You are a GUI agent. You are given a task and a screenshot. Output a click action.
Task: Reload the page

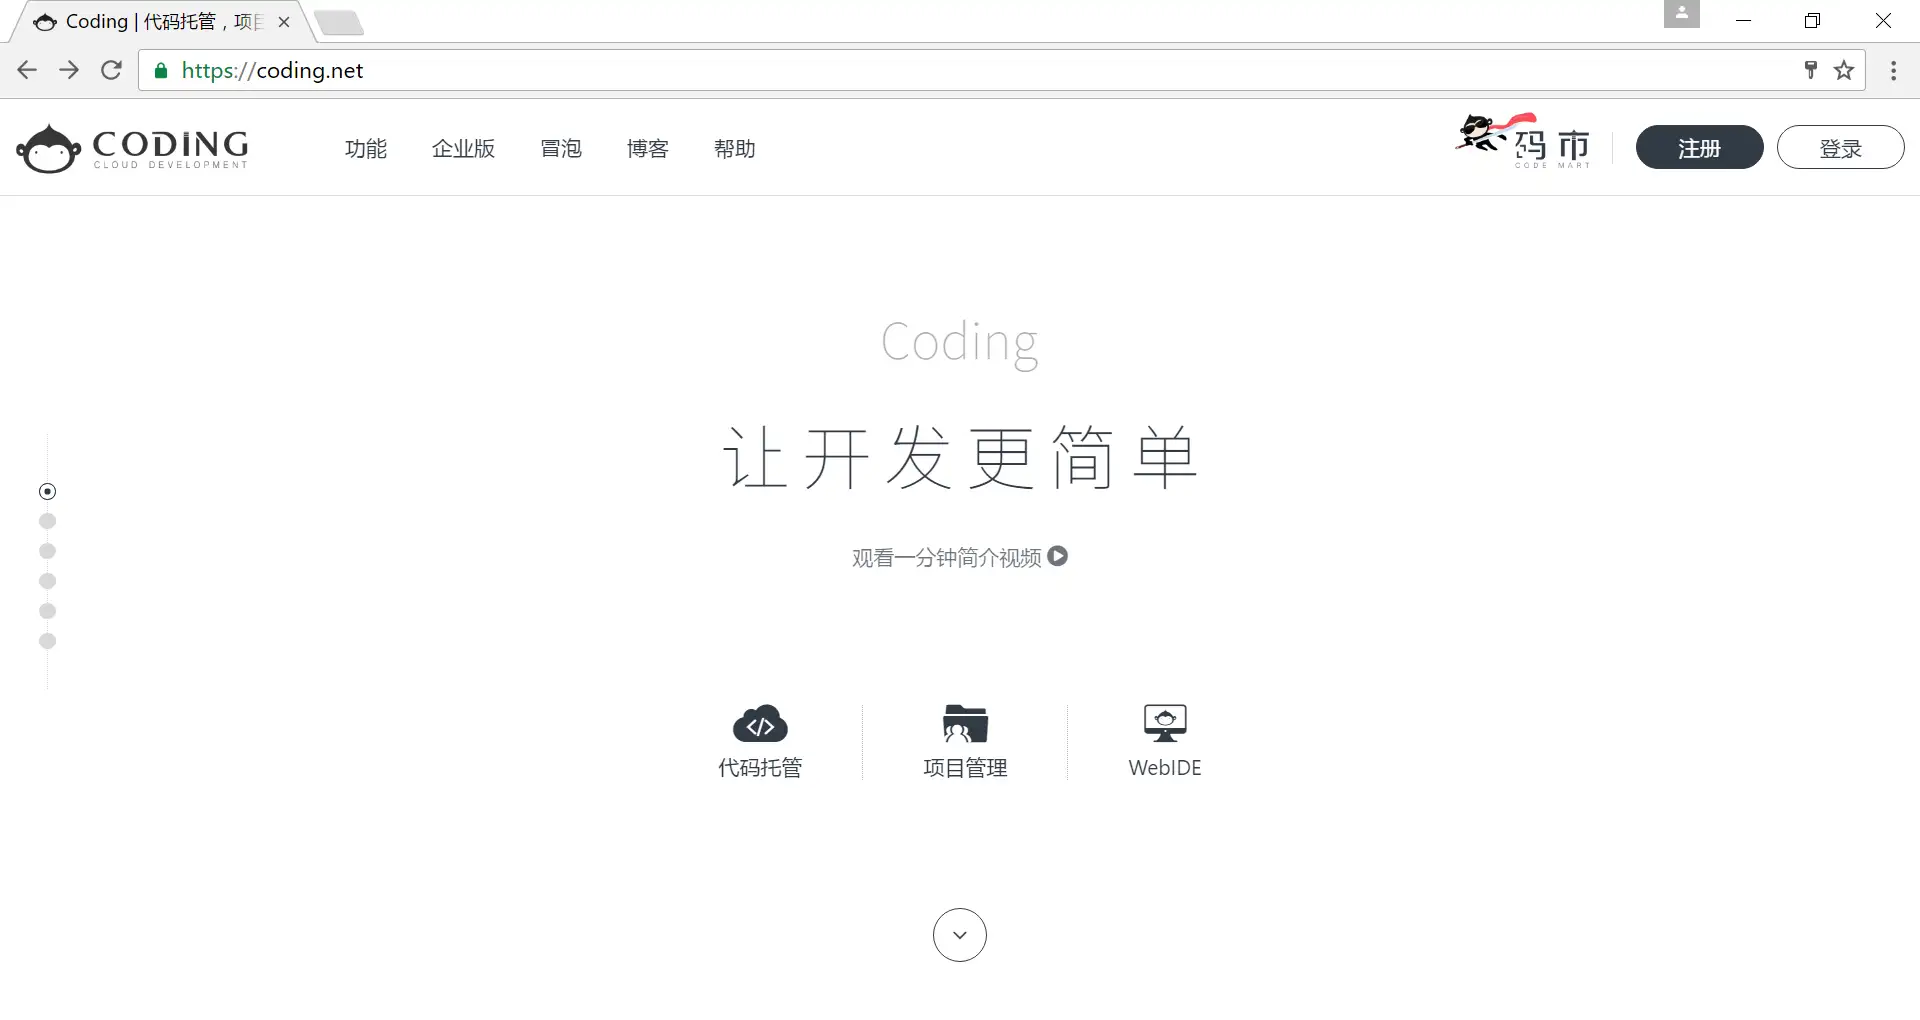tap(111, 70)
